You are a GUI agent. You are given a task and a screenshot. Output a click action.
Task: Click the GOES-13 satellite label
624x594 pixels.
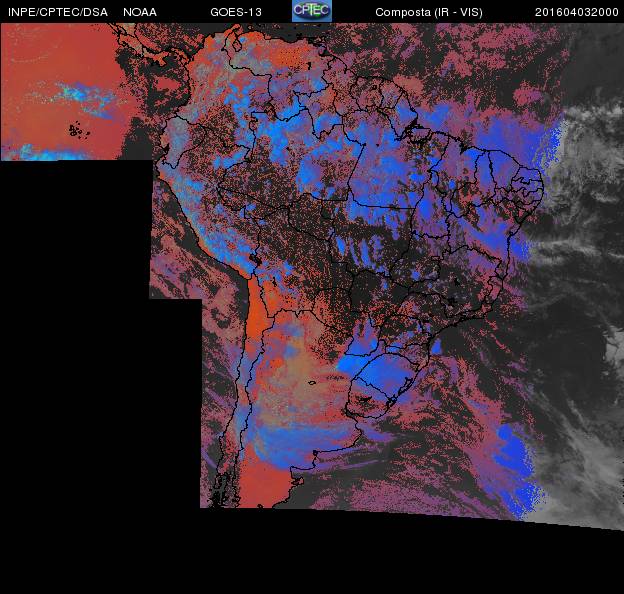click(x=236, y=12)
